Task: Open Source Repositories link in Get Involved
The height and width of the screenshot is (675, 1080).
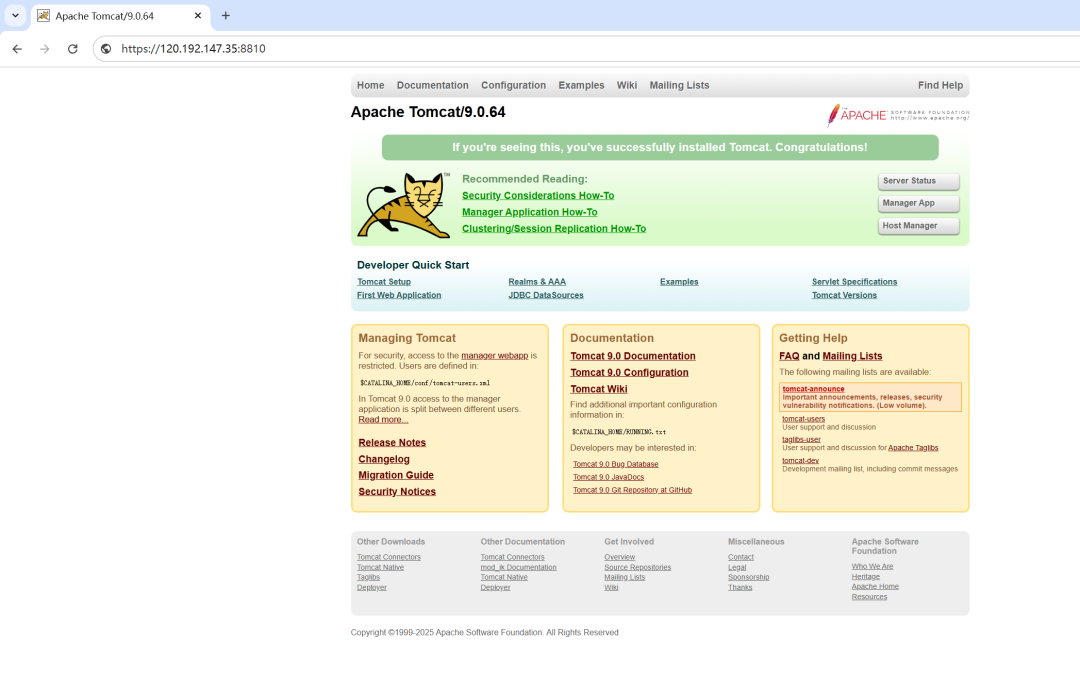Action: (637, 568)
